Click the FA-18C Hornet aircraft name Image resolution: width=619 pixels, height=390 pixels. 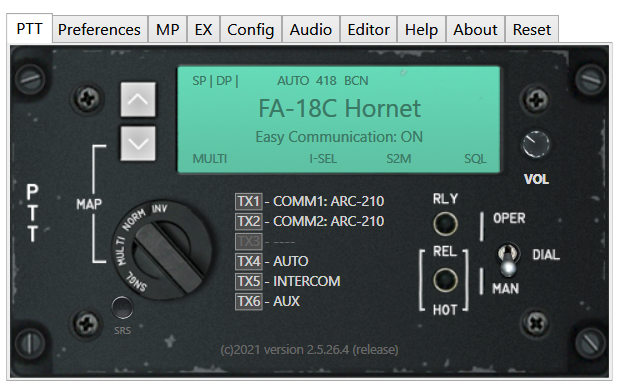[340, 108]
